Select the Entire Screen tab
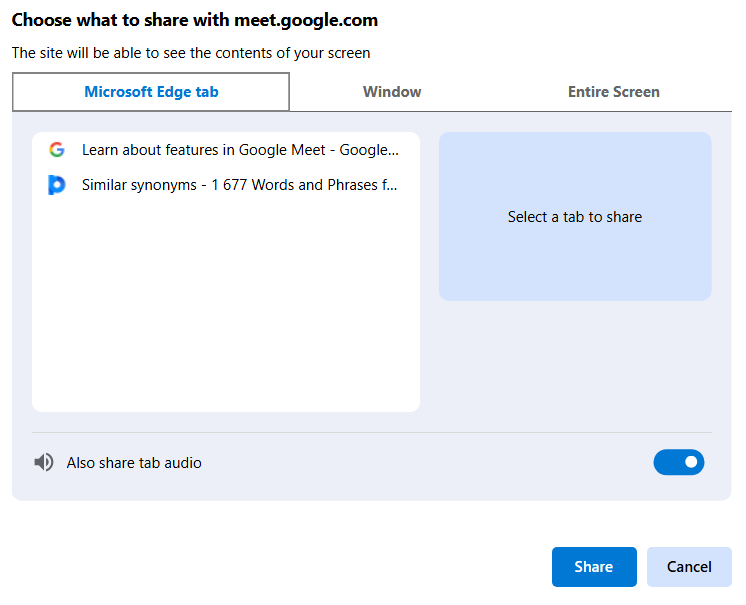Image resolution: width=746 pixels, height=605 pixels. pyautogui.click(x=613, y=92)
